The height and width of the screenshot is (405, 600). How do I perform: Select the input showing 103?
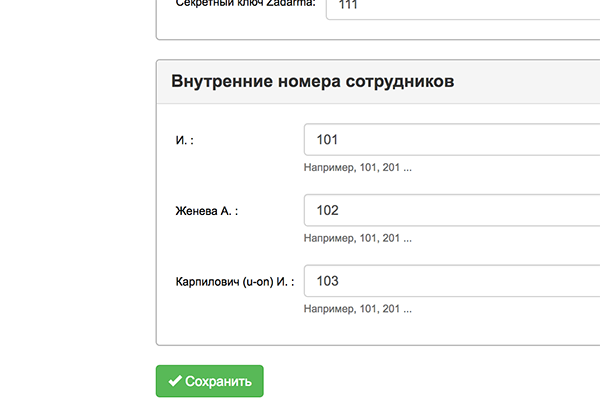450,282
